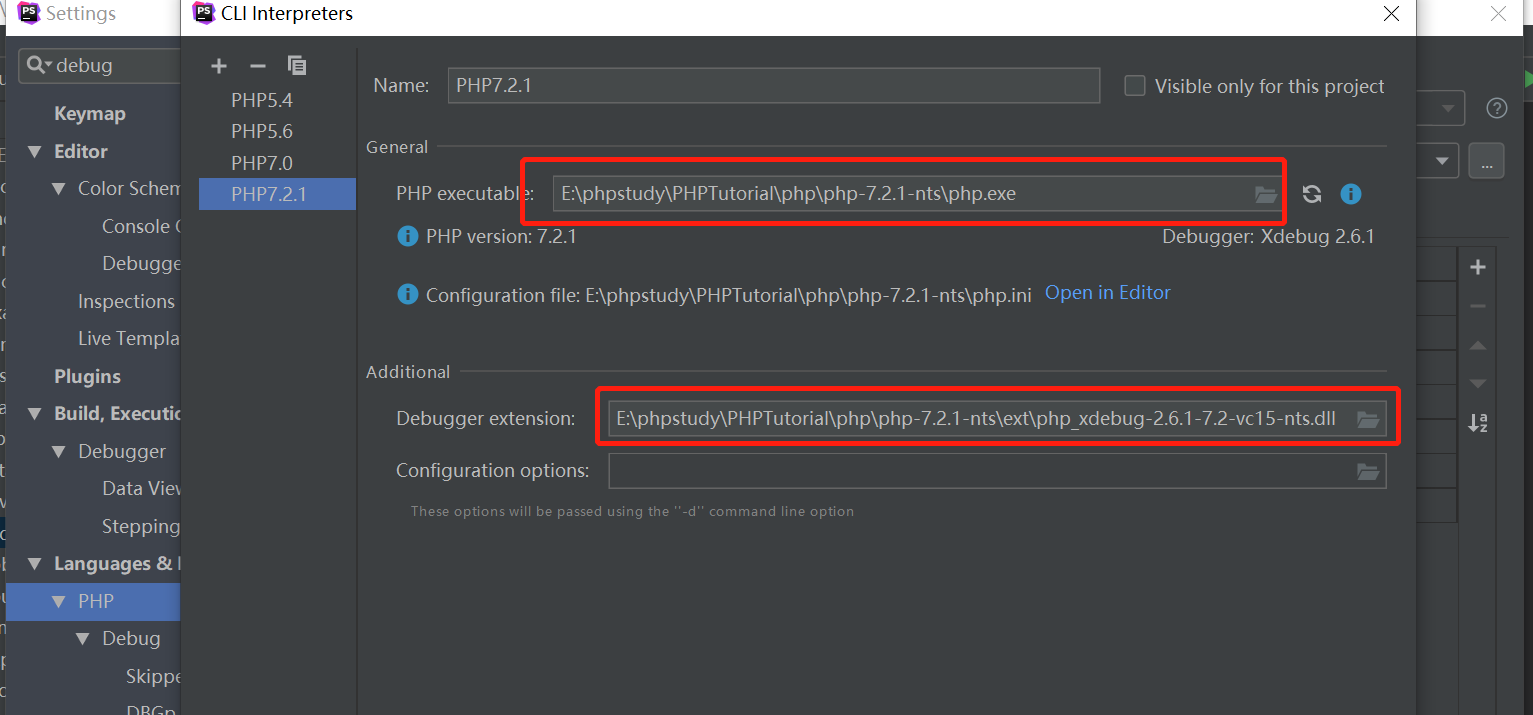Select Debugger item under Color Scheme
This screenshot has width=1533, height=715.
click(x=141, y=264)
